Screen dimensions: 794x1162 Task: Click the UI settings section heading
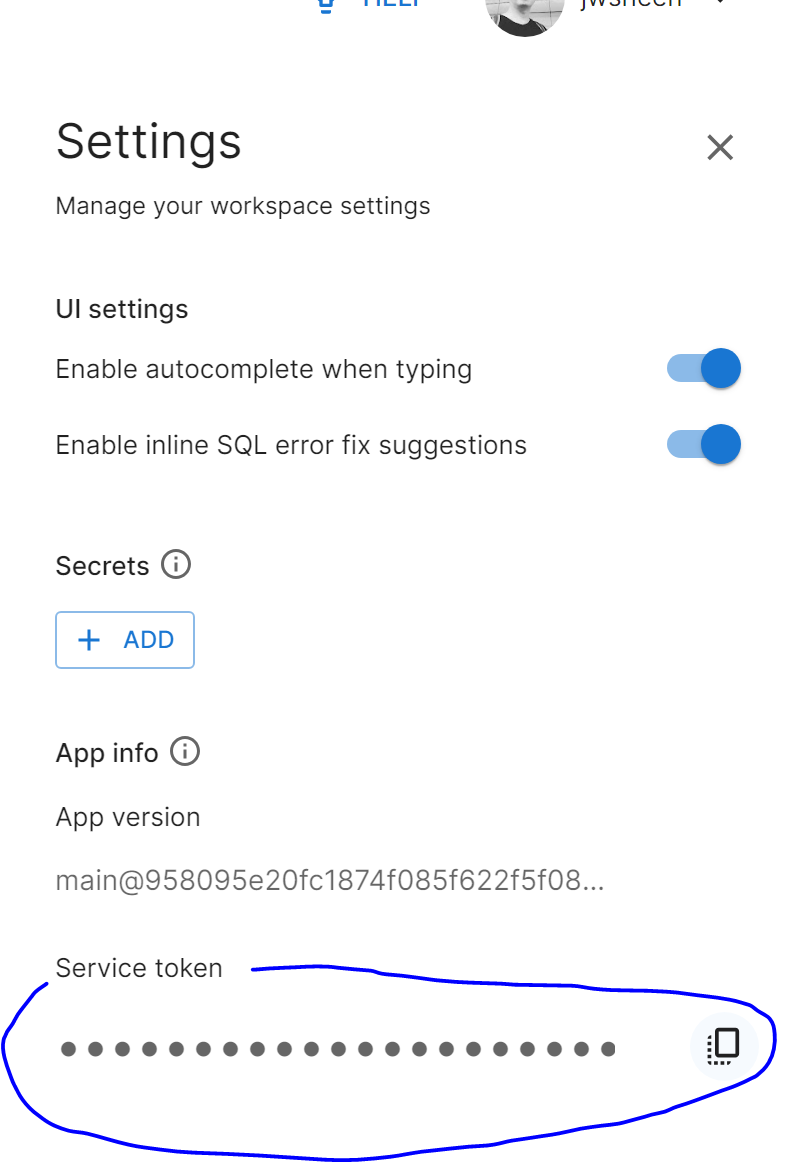point(122,309)
